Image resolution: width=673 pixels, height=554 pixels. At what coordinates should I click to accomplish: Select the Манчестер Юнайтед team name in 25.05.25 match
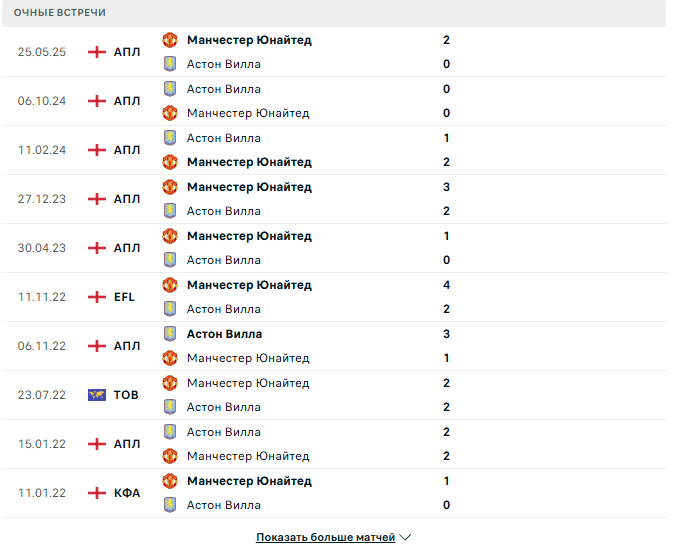click(x=249, y=40)
